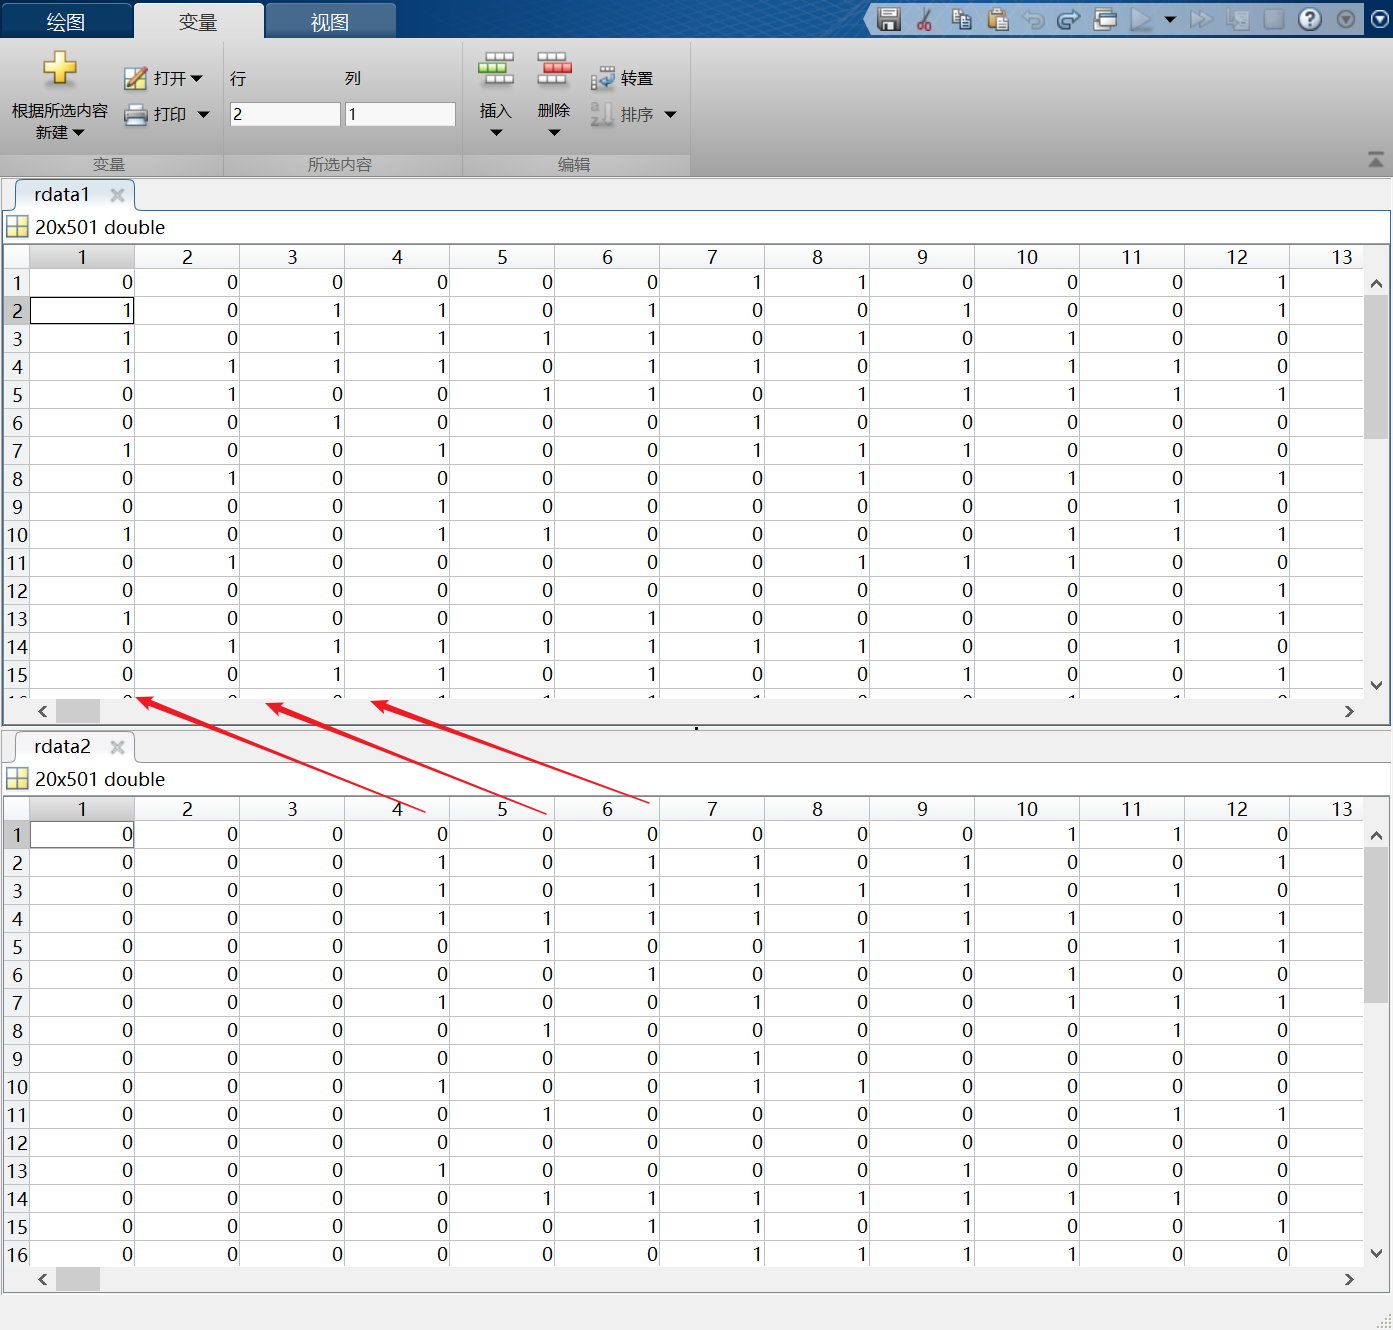Click the grid icon beside rdata1's 20x501 double label

point(17,227)
